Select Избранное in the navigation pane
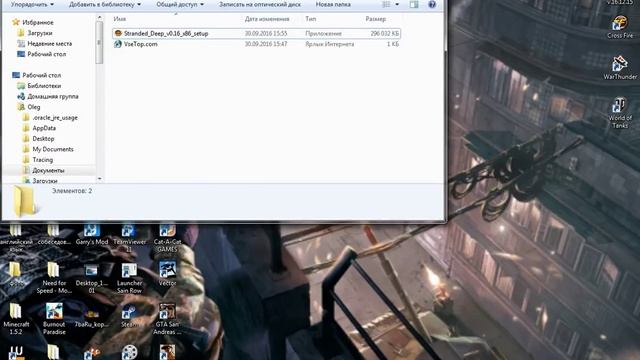 pos(33,22)
